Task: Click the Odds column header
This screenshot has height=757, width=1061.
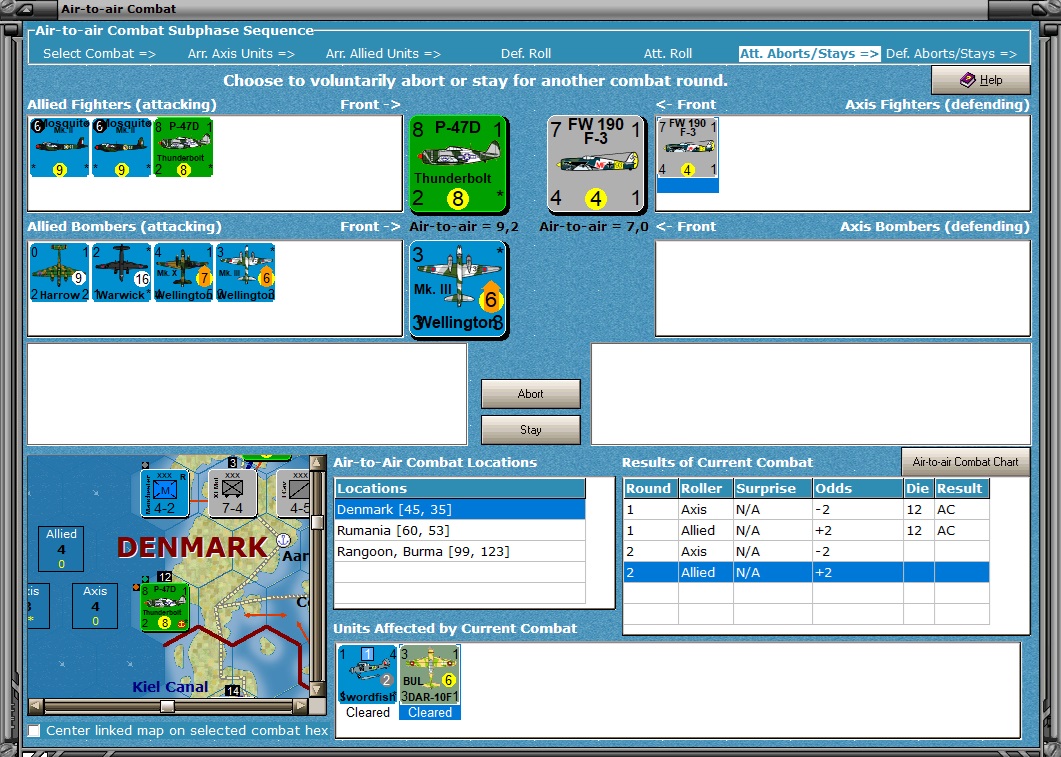Action: pos(858,488)
